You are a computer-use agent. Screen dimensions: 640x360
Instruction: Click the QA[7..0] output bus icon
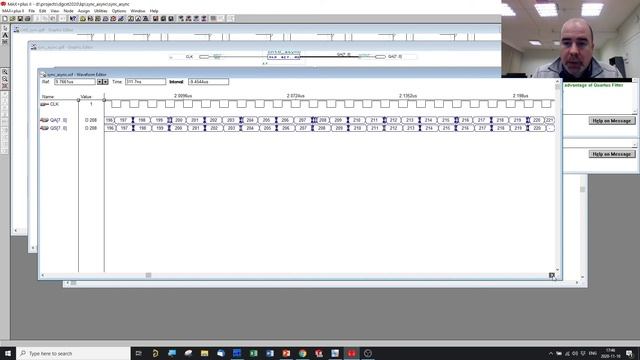click(x=44, y=120)
